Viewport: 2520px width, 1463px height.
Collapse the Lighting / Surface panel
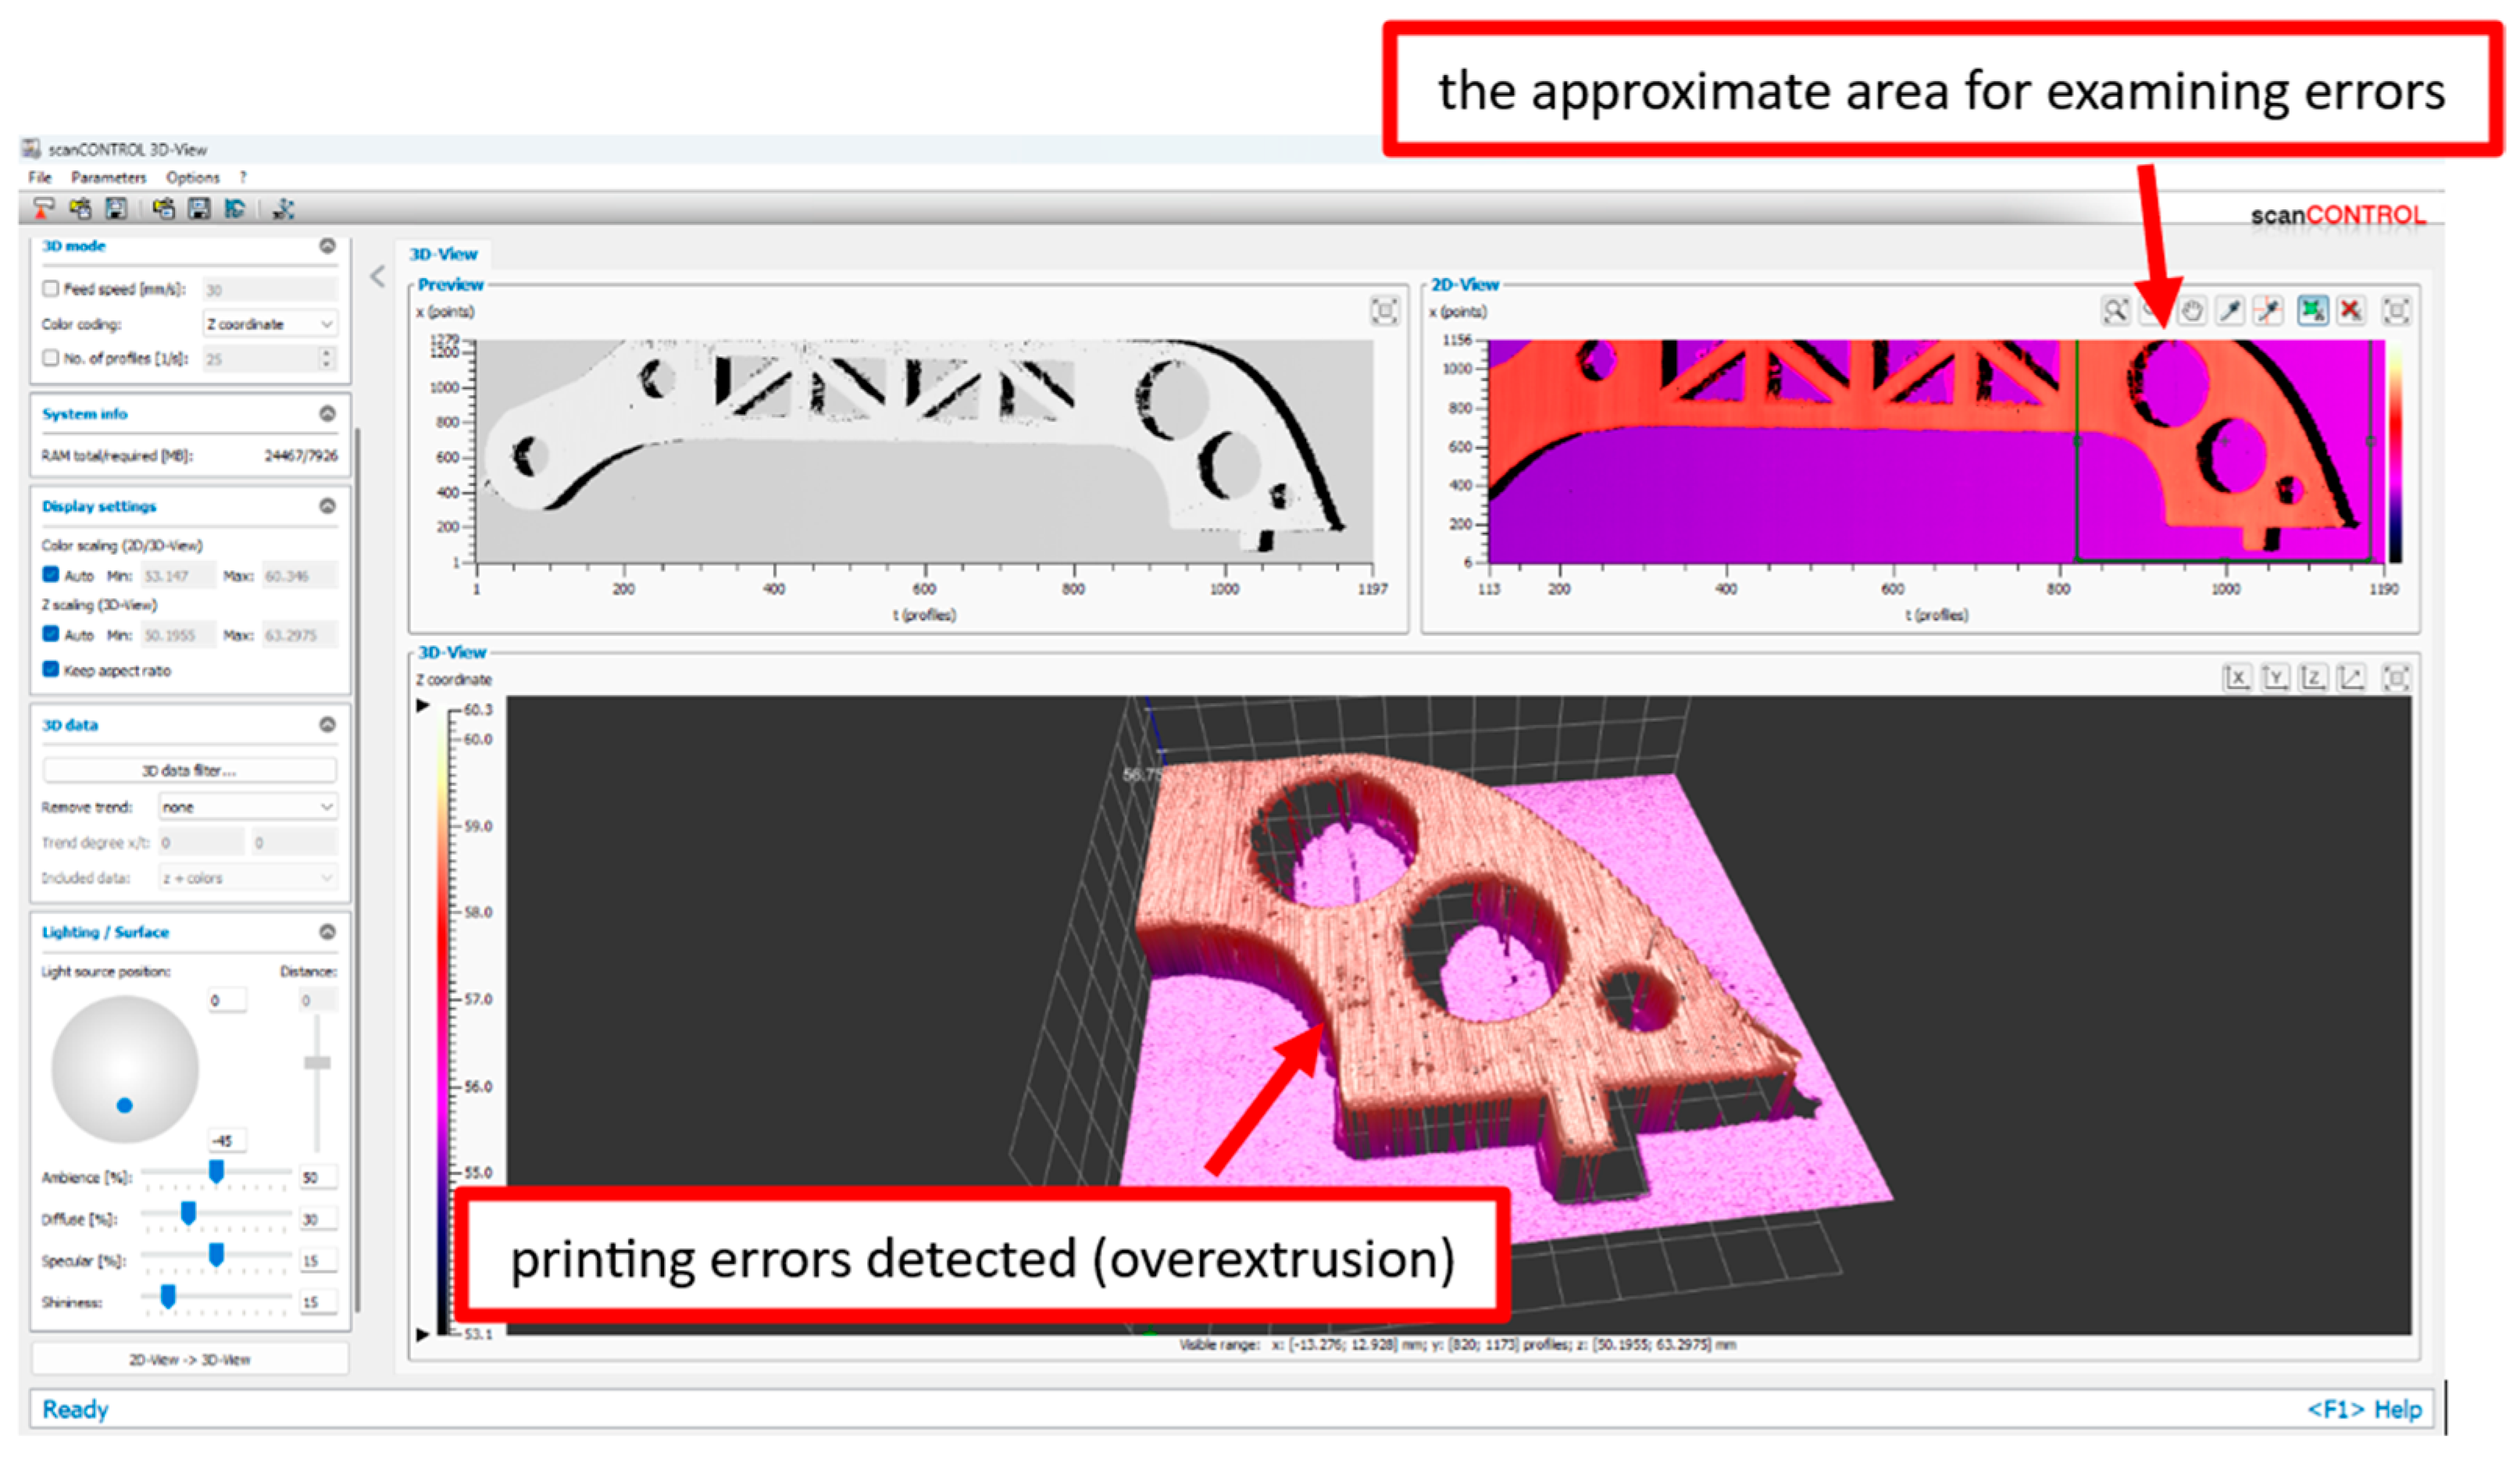[x=327, y=931]
